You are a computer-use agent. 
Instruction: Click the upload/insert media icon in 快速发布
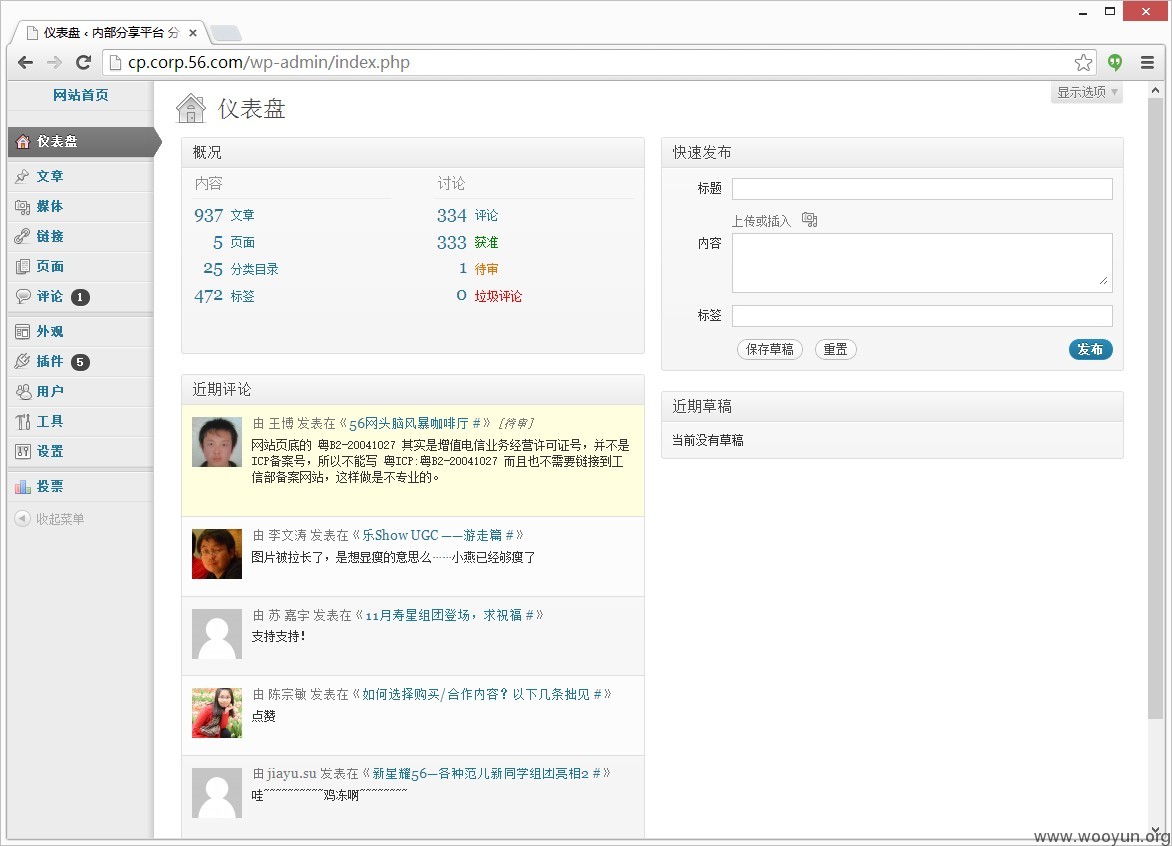[x=809, y=220]
